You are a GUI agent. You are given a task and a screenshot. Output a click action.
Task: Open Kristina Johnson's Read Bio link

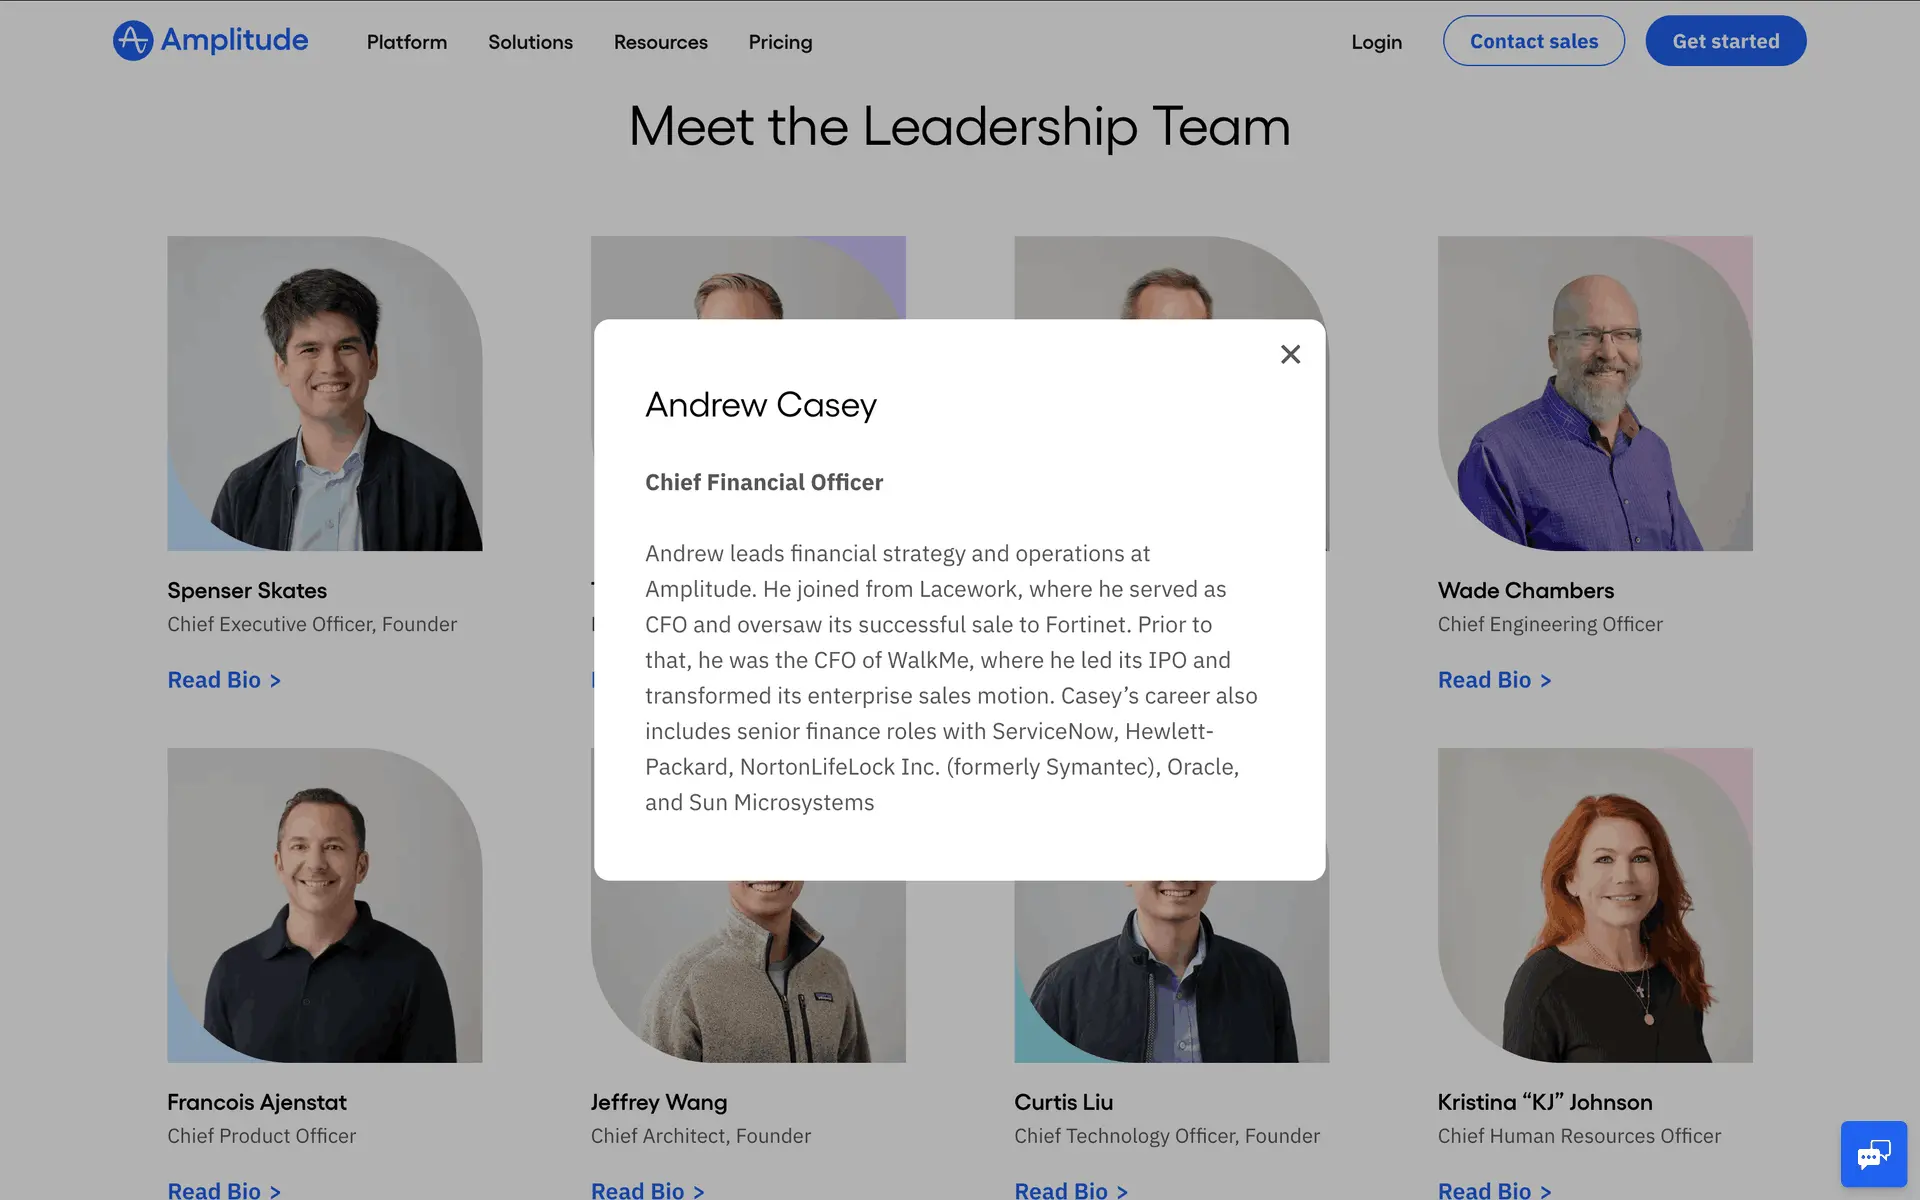click(1494, 1190)
